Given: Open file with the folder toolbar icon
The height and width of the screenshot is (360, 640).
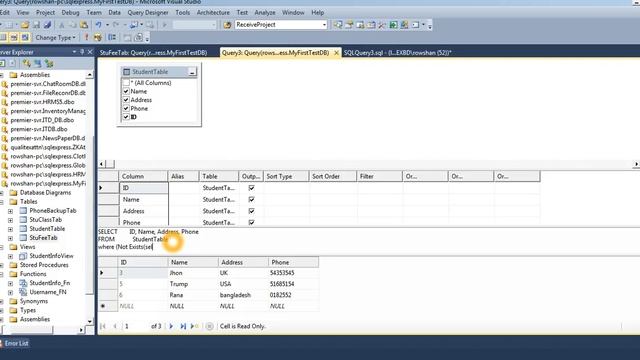Looking at the screenshot, I should (25, 25).
